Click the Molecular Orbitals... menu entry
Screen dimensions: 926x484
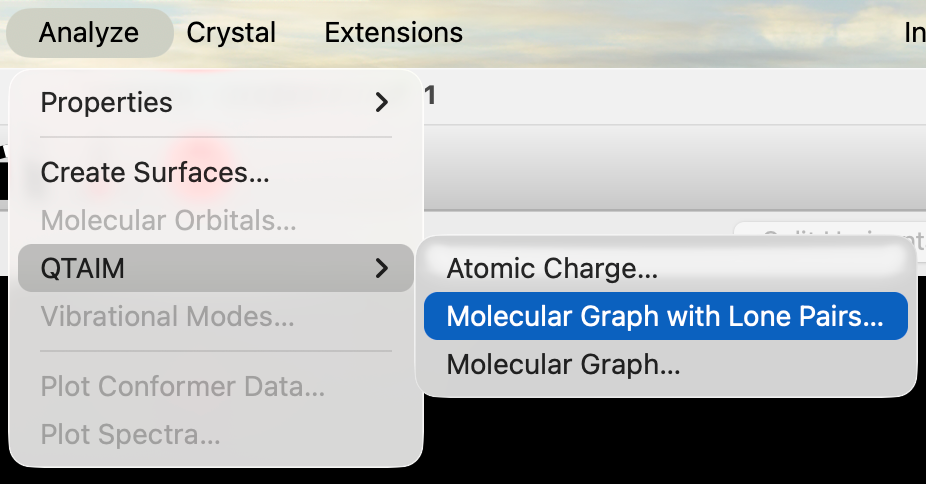[168, 220]
